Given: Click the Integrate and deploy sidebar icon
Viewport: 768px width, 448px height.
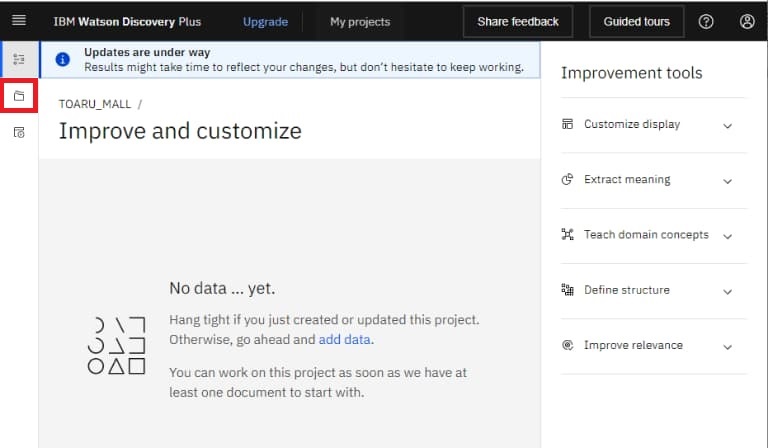Looking at the screenshot, I should click(x=19, y=133).
